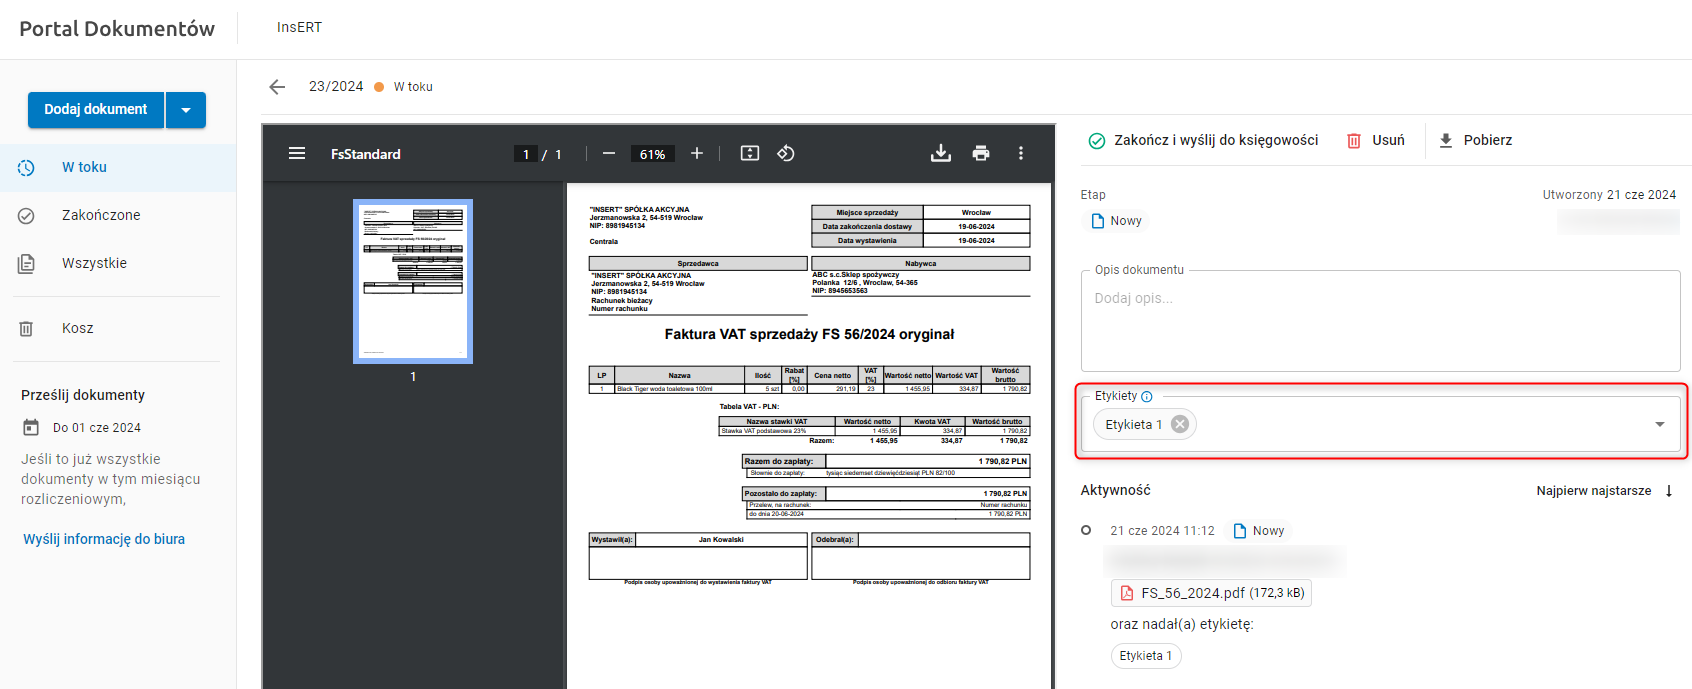The width and height of the screenshot is (1692, 689).
Task: Open the Wszystkie section
Action: (118, 264)
